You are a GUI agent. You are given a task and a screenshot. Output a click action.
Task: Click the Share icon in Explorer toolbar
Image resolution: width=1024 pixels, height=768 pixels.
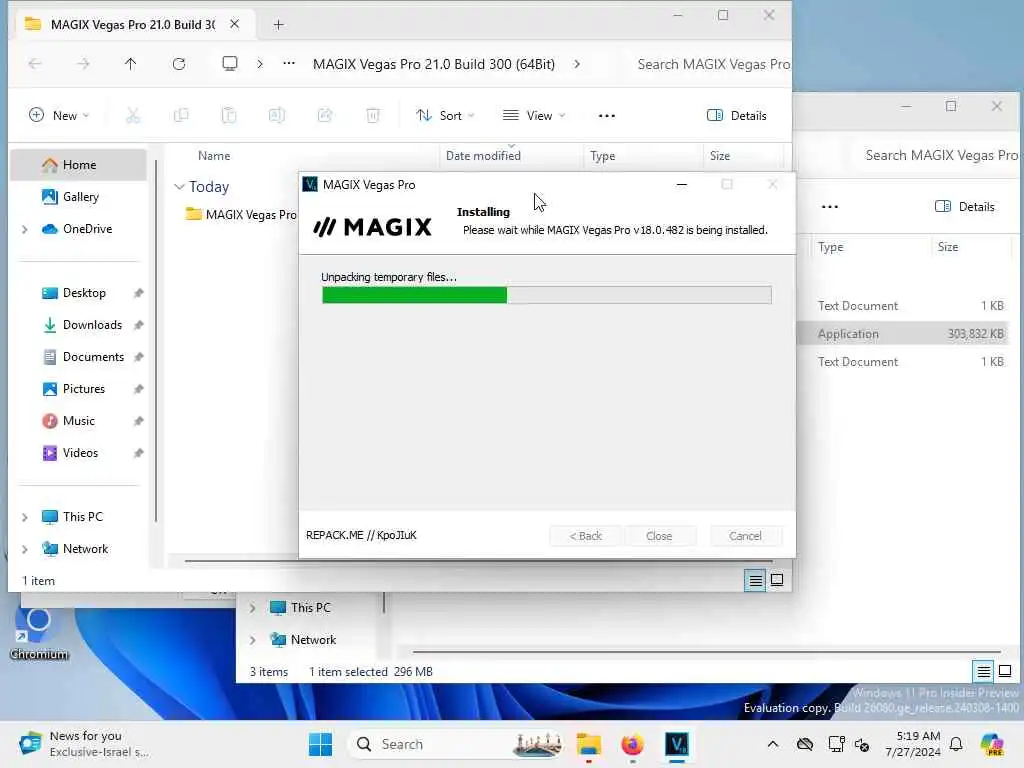[325, 116]
